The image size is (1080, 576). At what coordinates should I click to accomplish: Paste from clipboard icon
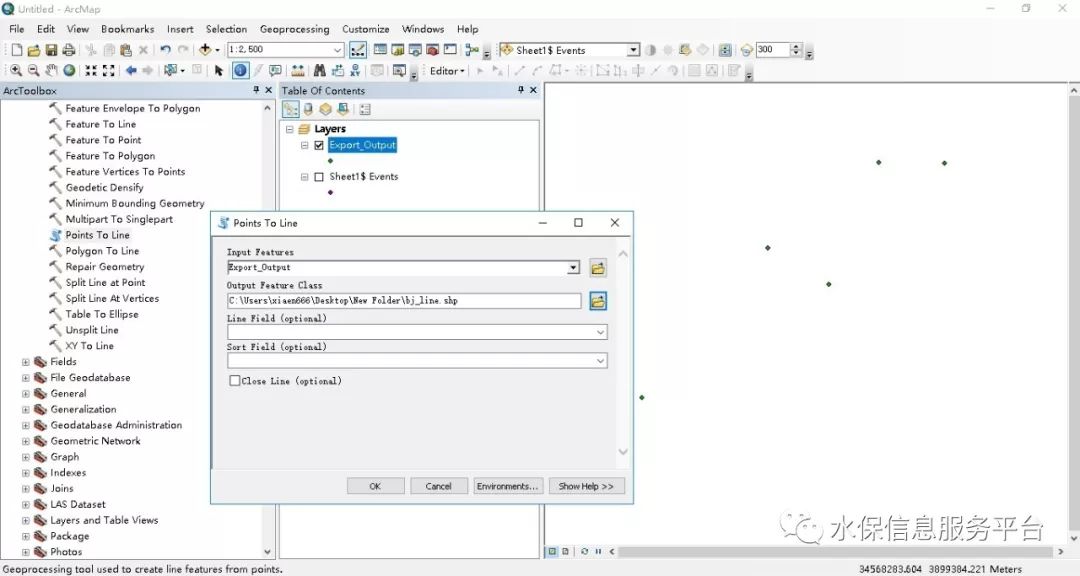(x=125, y=50)
